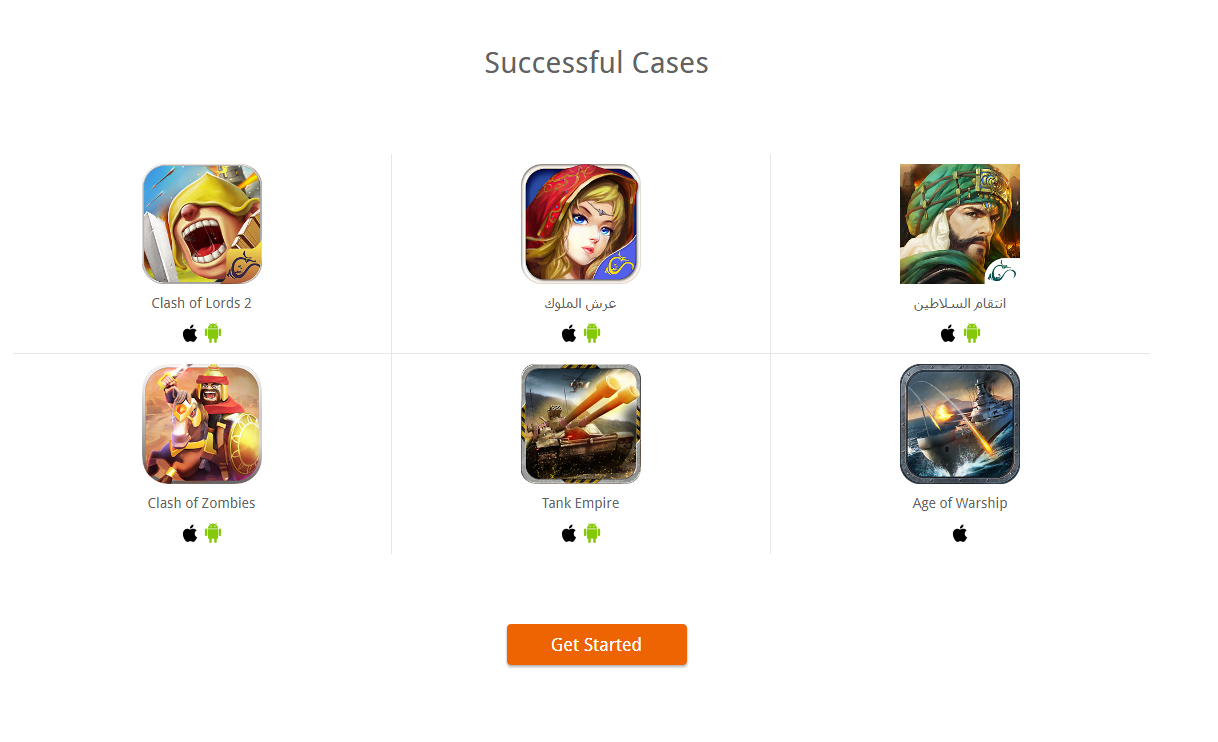Viewport: 1218px width, 742px height.
Task: Select the turbaned sultan game icon
Action: point(960,224)
